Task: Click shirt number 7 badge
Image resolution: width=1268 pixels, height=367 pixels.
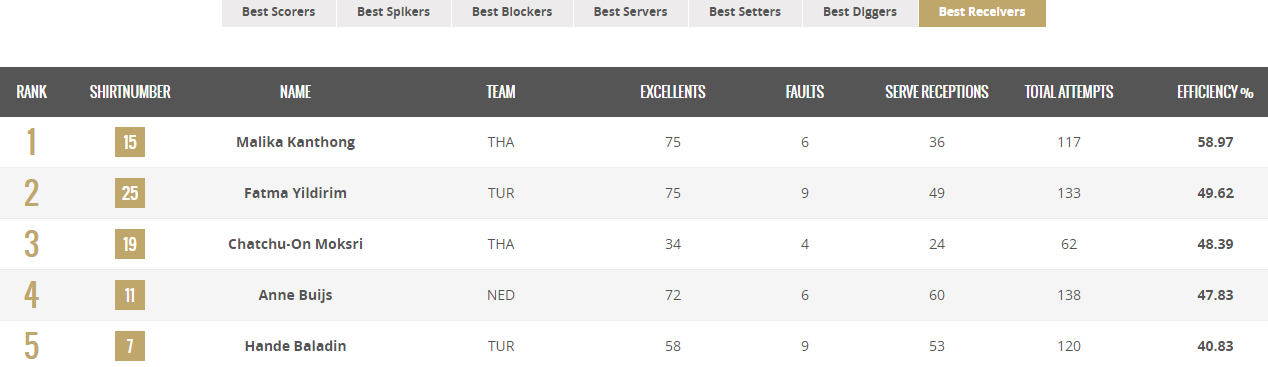Action: (x=130, y=346)
